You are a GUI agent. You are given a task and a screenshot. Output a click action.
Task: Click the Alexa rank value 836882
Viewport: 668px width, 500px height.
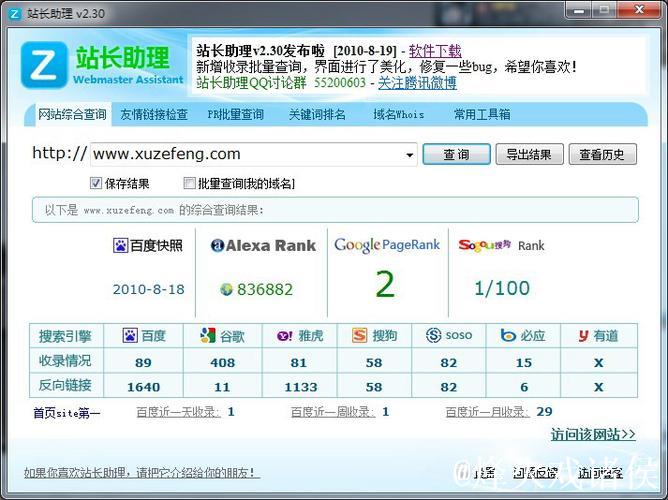[265, 290]
